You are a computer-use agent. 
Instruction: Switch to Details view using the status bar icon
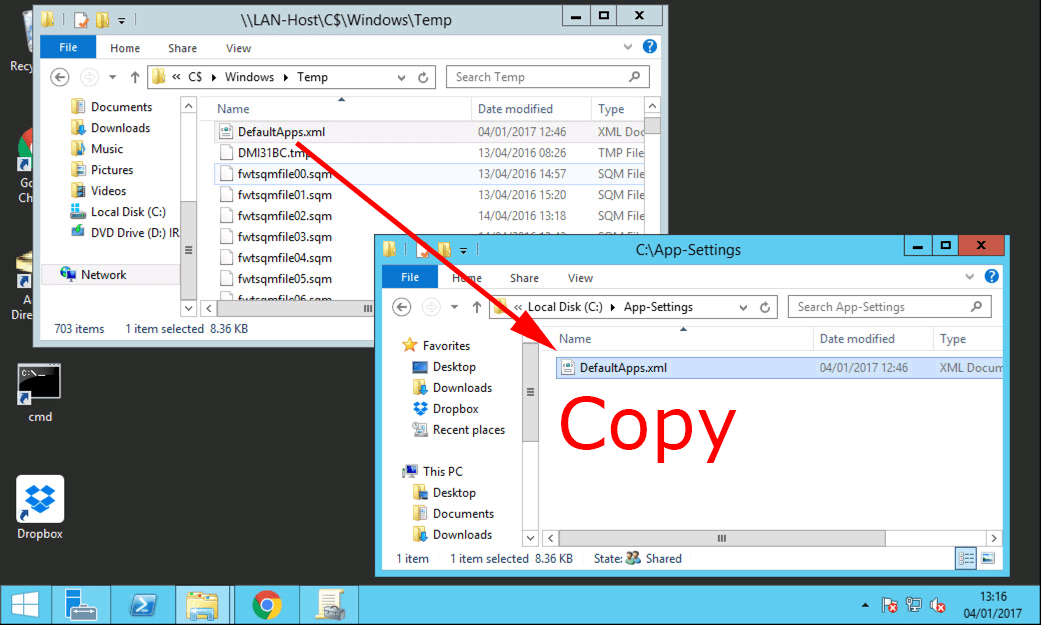[965, 558]
